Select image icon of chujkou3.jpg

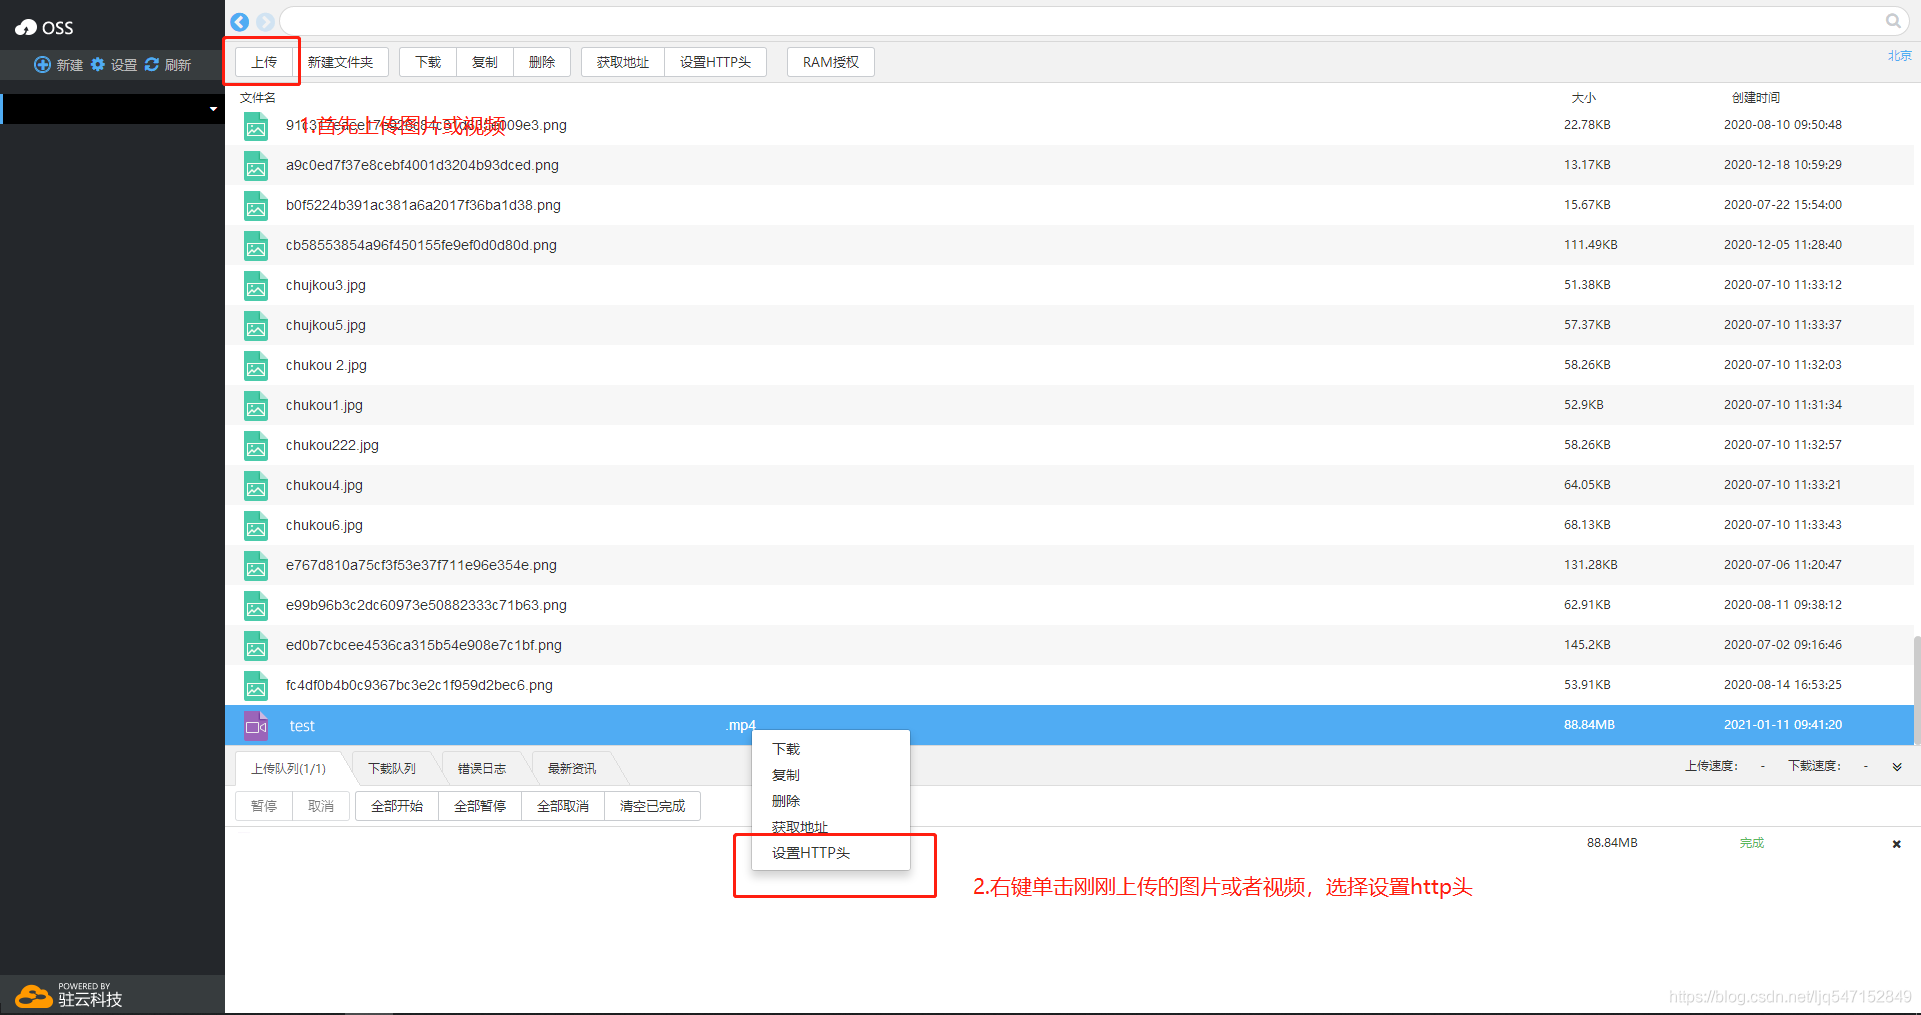[256, 286]
